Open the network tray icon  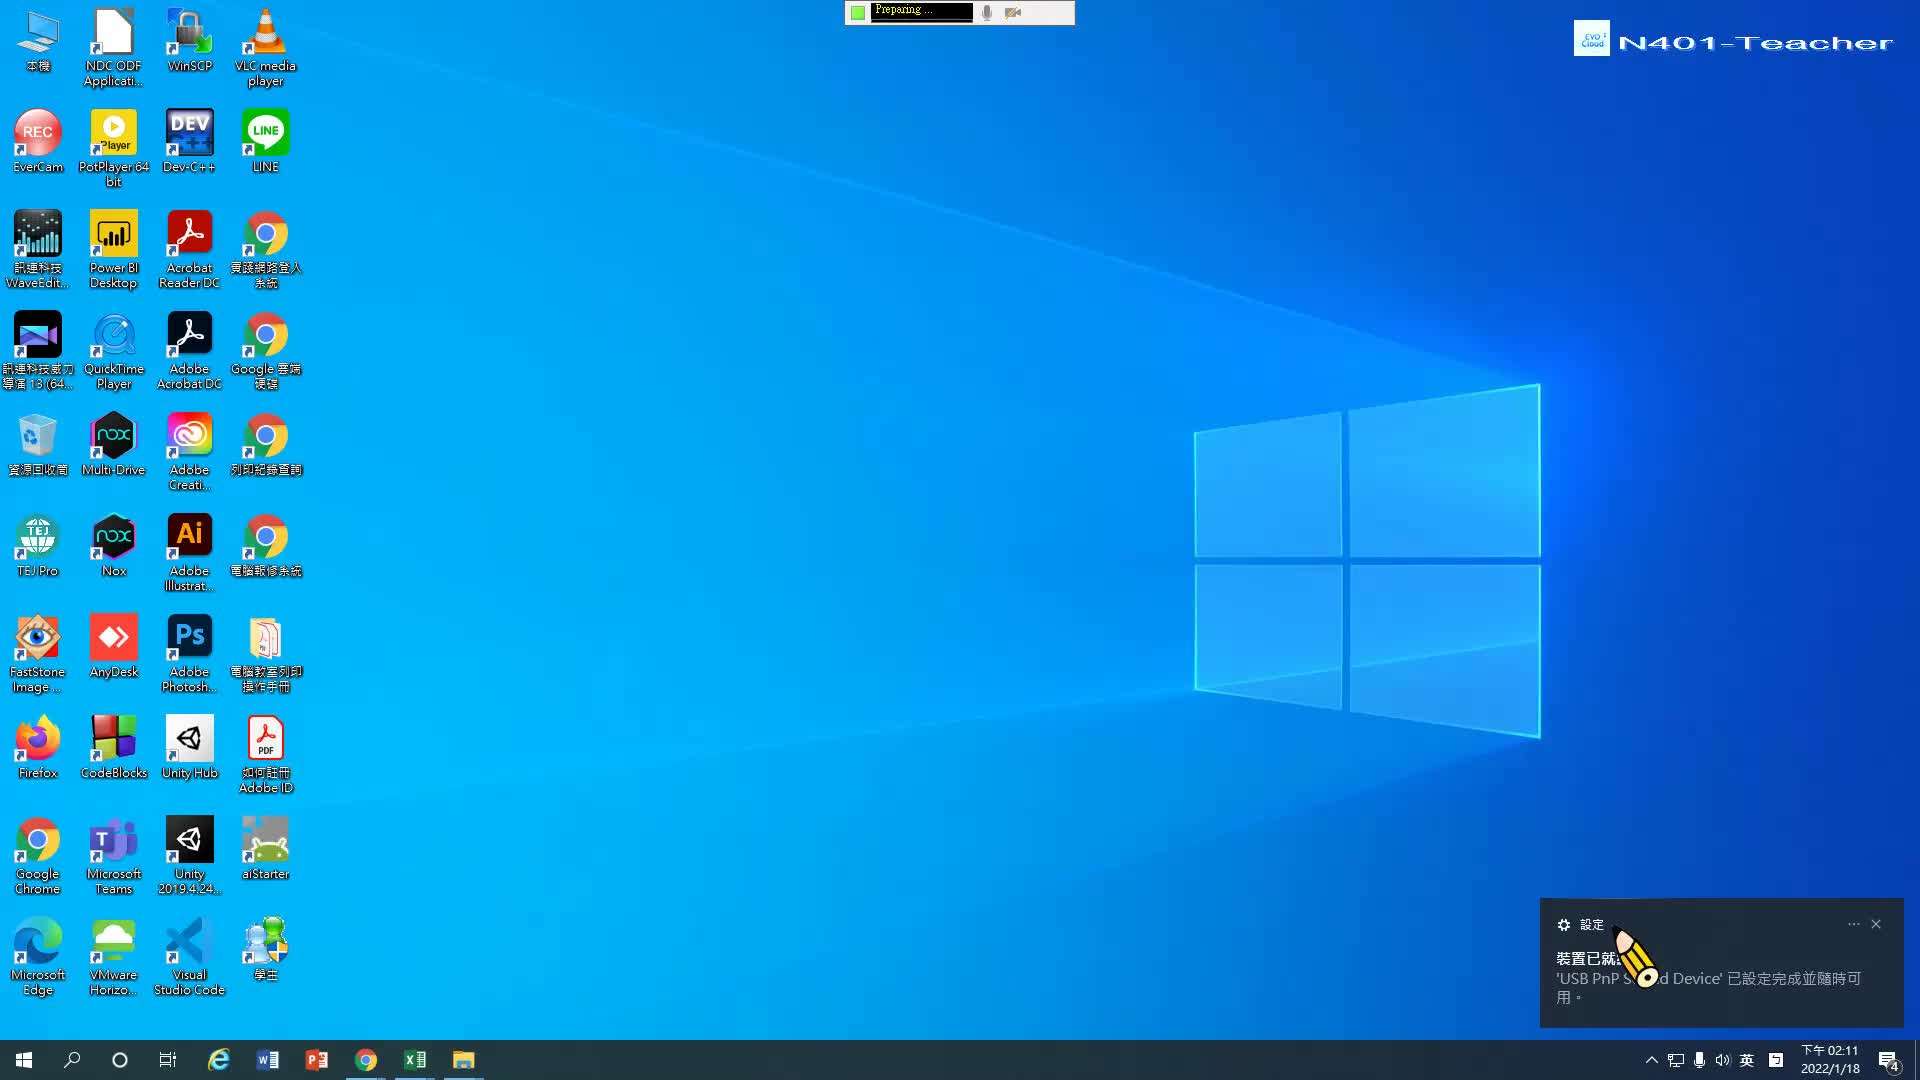(x=1676, y=1060)
